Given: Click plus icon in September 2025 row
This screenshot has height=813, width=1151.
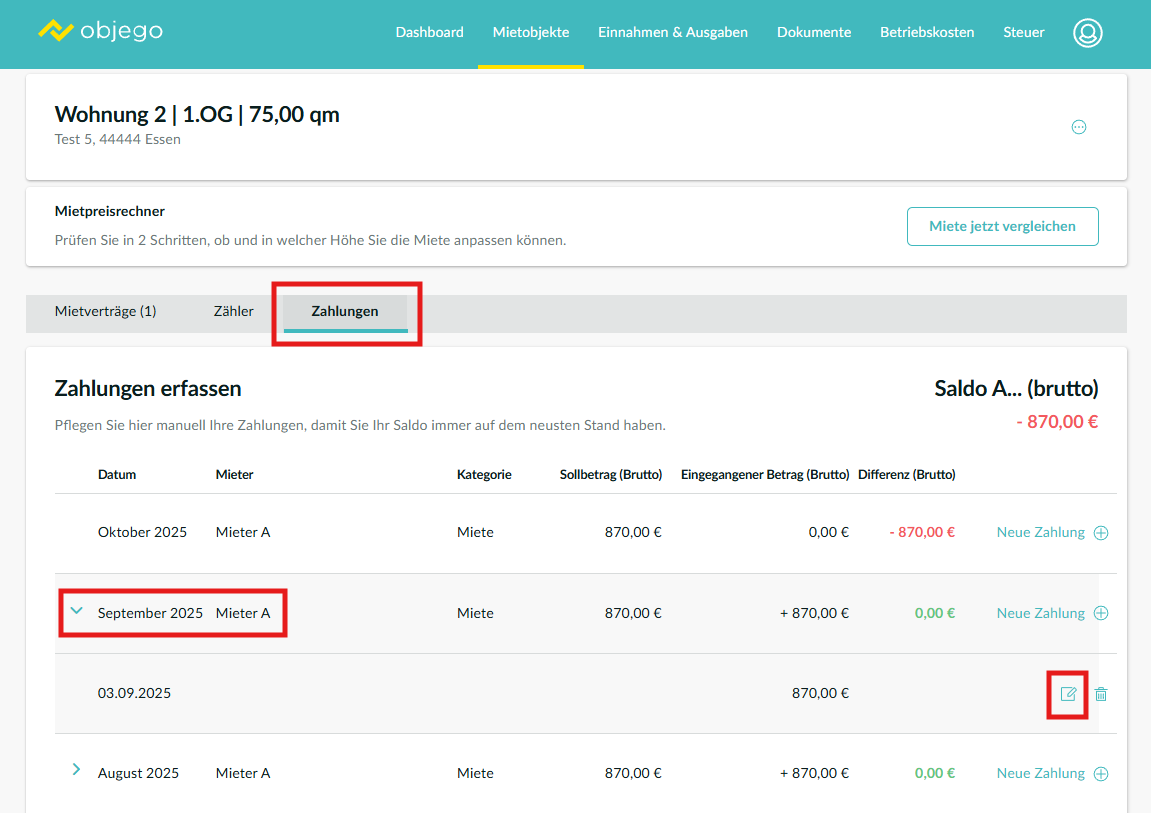Looking at the screenshot, I should (x=1101, y=613).
